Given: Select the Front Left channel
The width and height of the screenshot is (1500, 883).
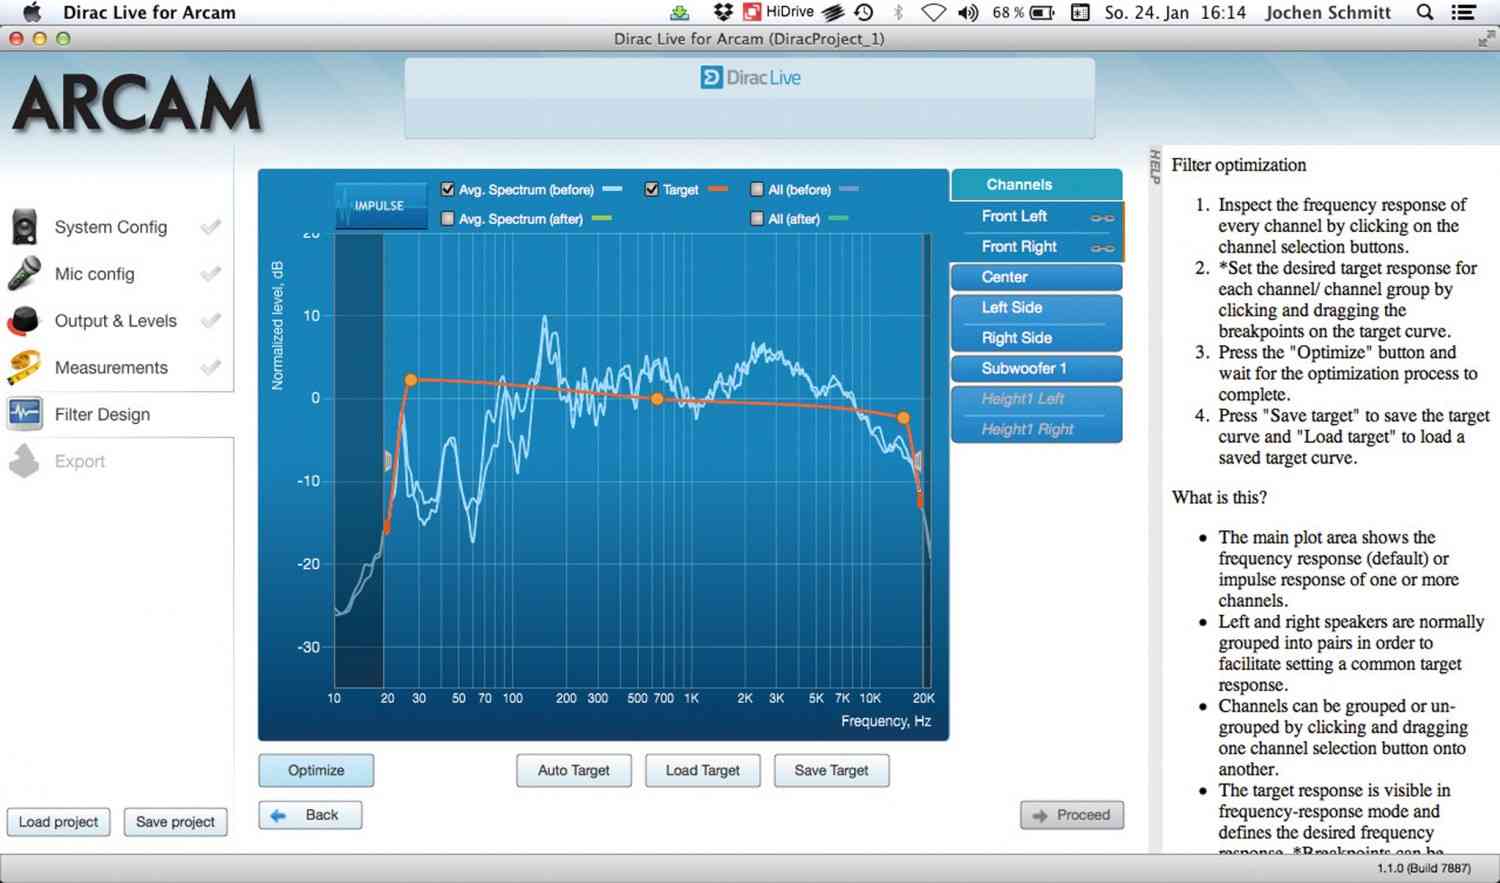Looking at the screenshot, I should [1036, 216].
